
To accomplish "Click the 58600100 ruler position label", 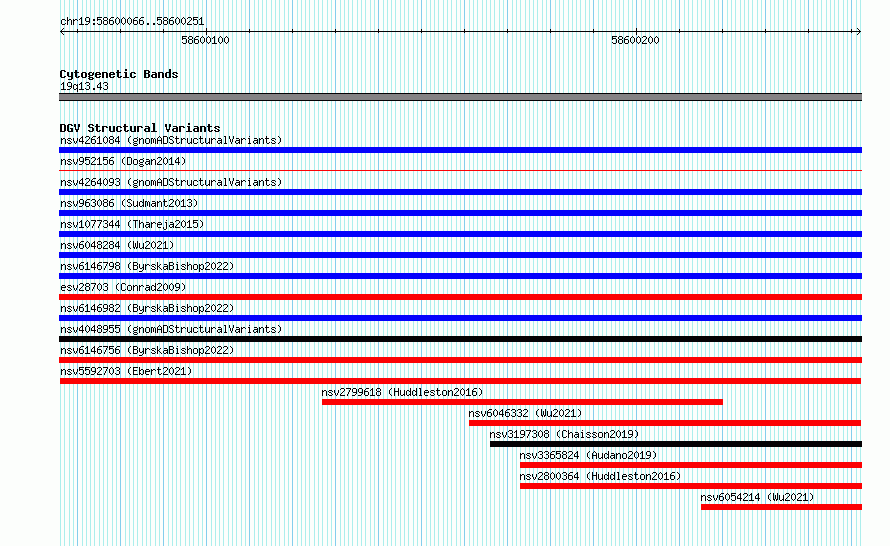I will click(205, 40).
